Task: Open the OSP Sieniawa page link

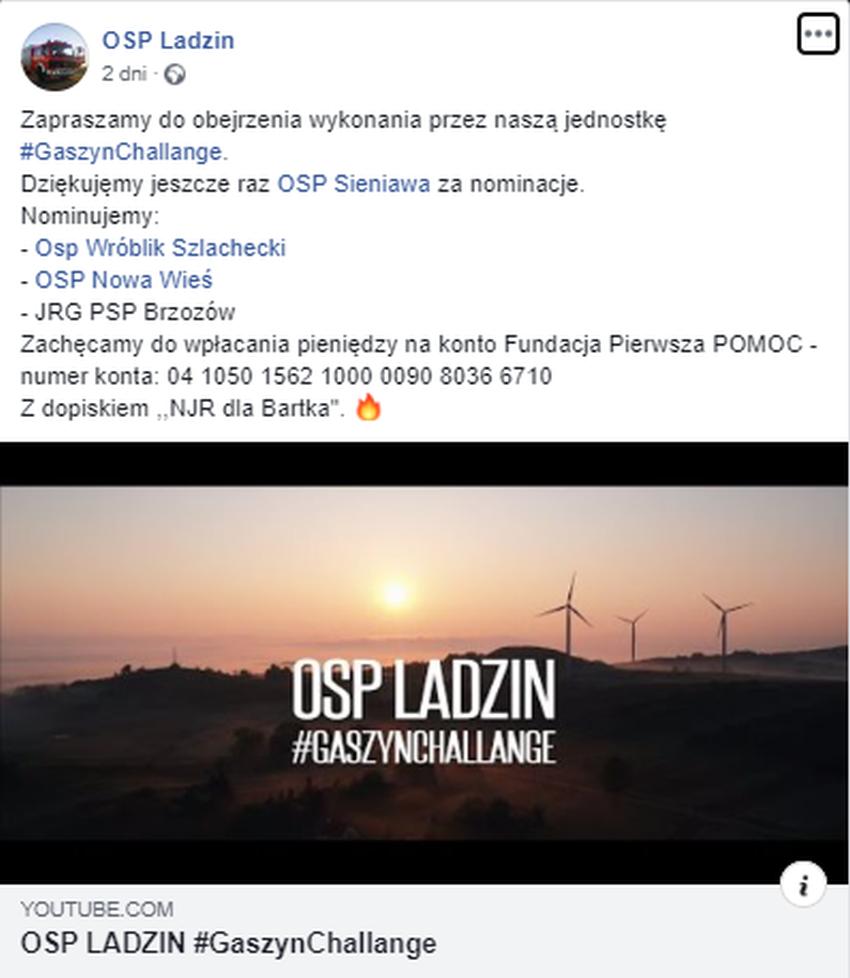Action: click(x=354, y=184)
